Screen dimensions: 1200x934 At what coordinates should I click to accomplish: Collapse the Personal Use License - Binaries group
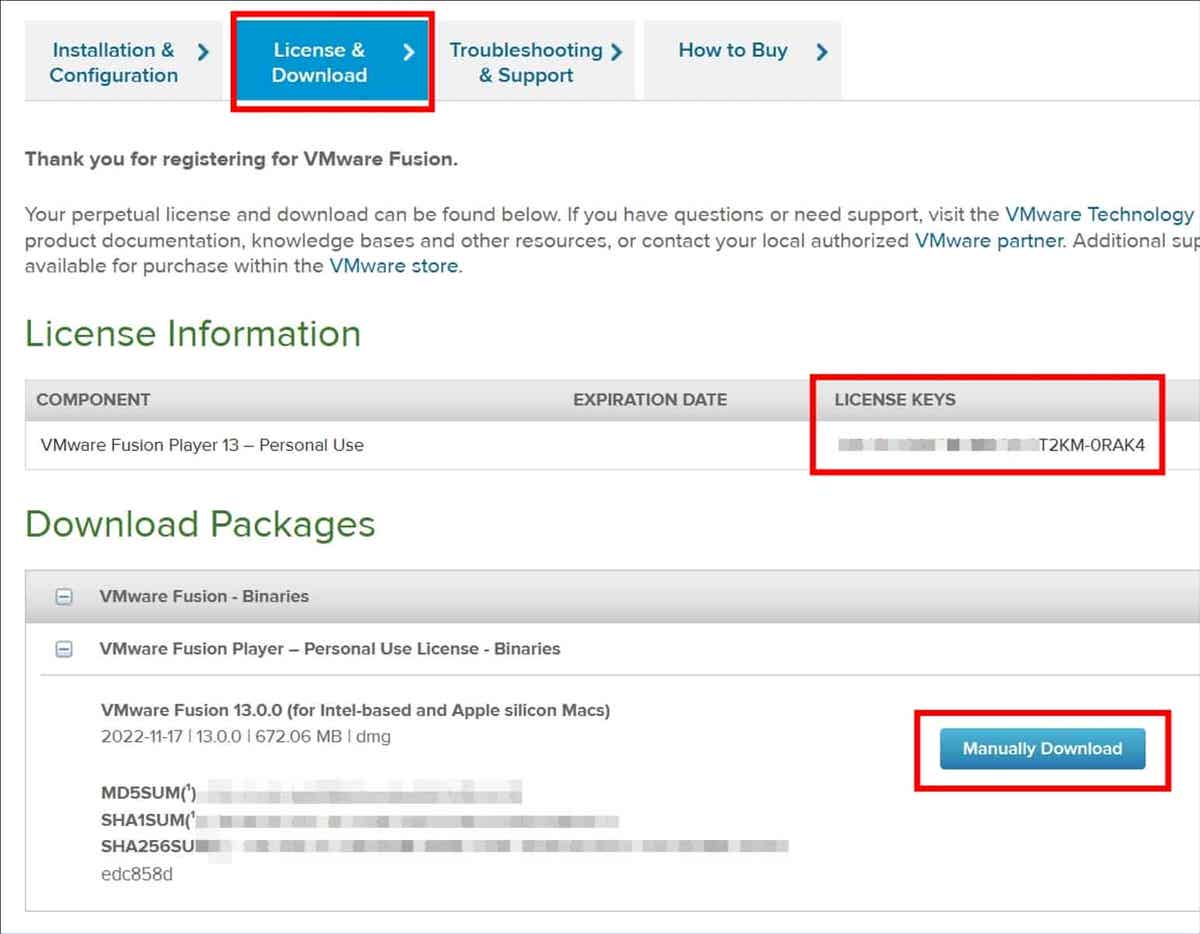coord(63,649)
